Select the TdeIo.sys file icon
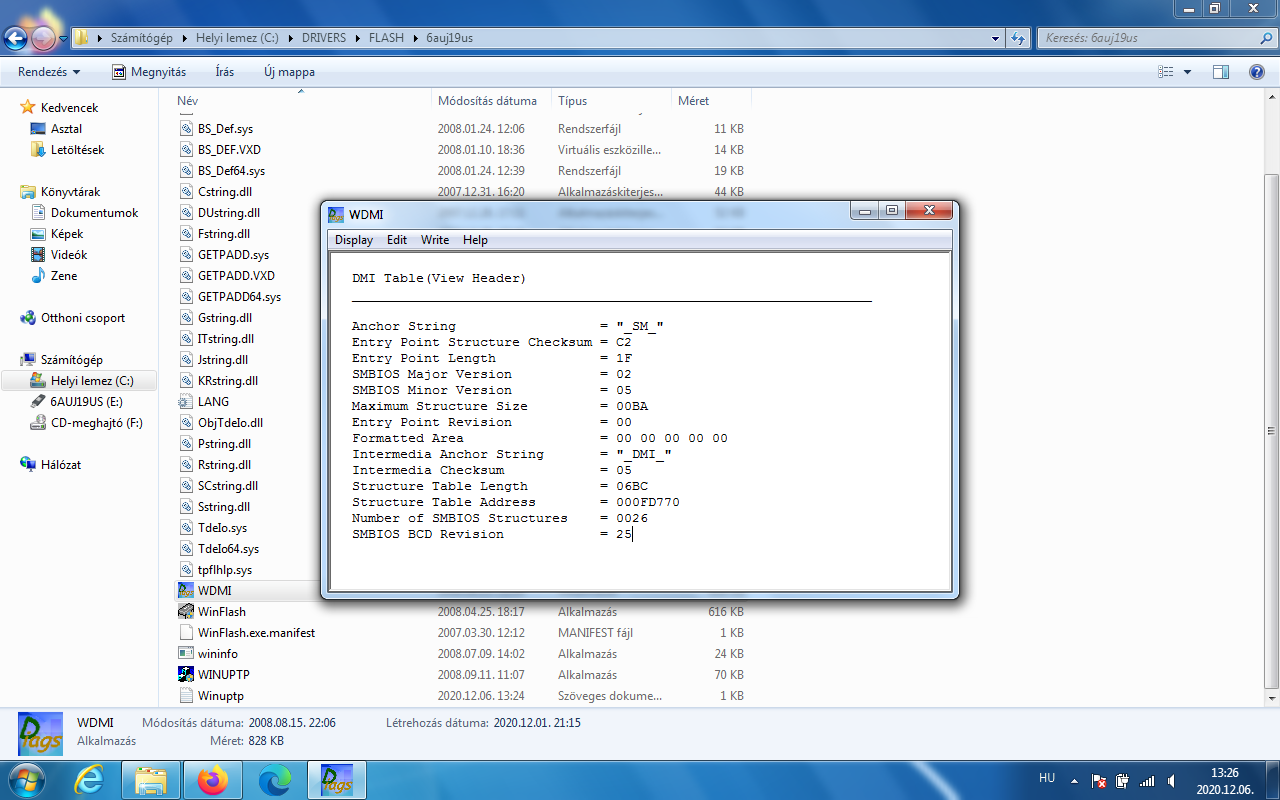 click(x=186, y=528)
